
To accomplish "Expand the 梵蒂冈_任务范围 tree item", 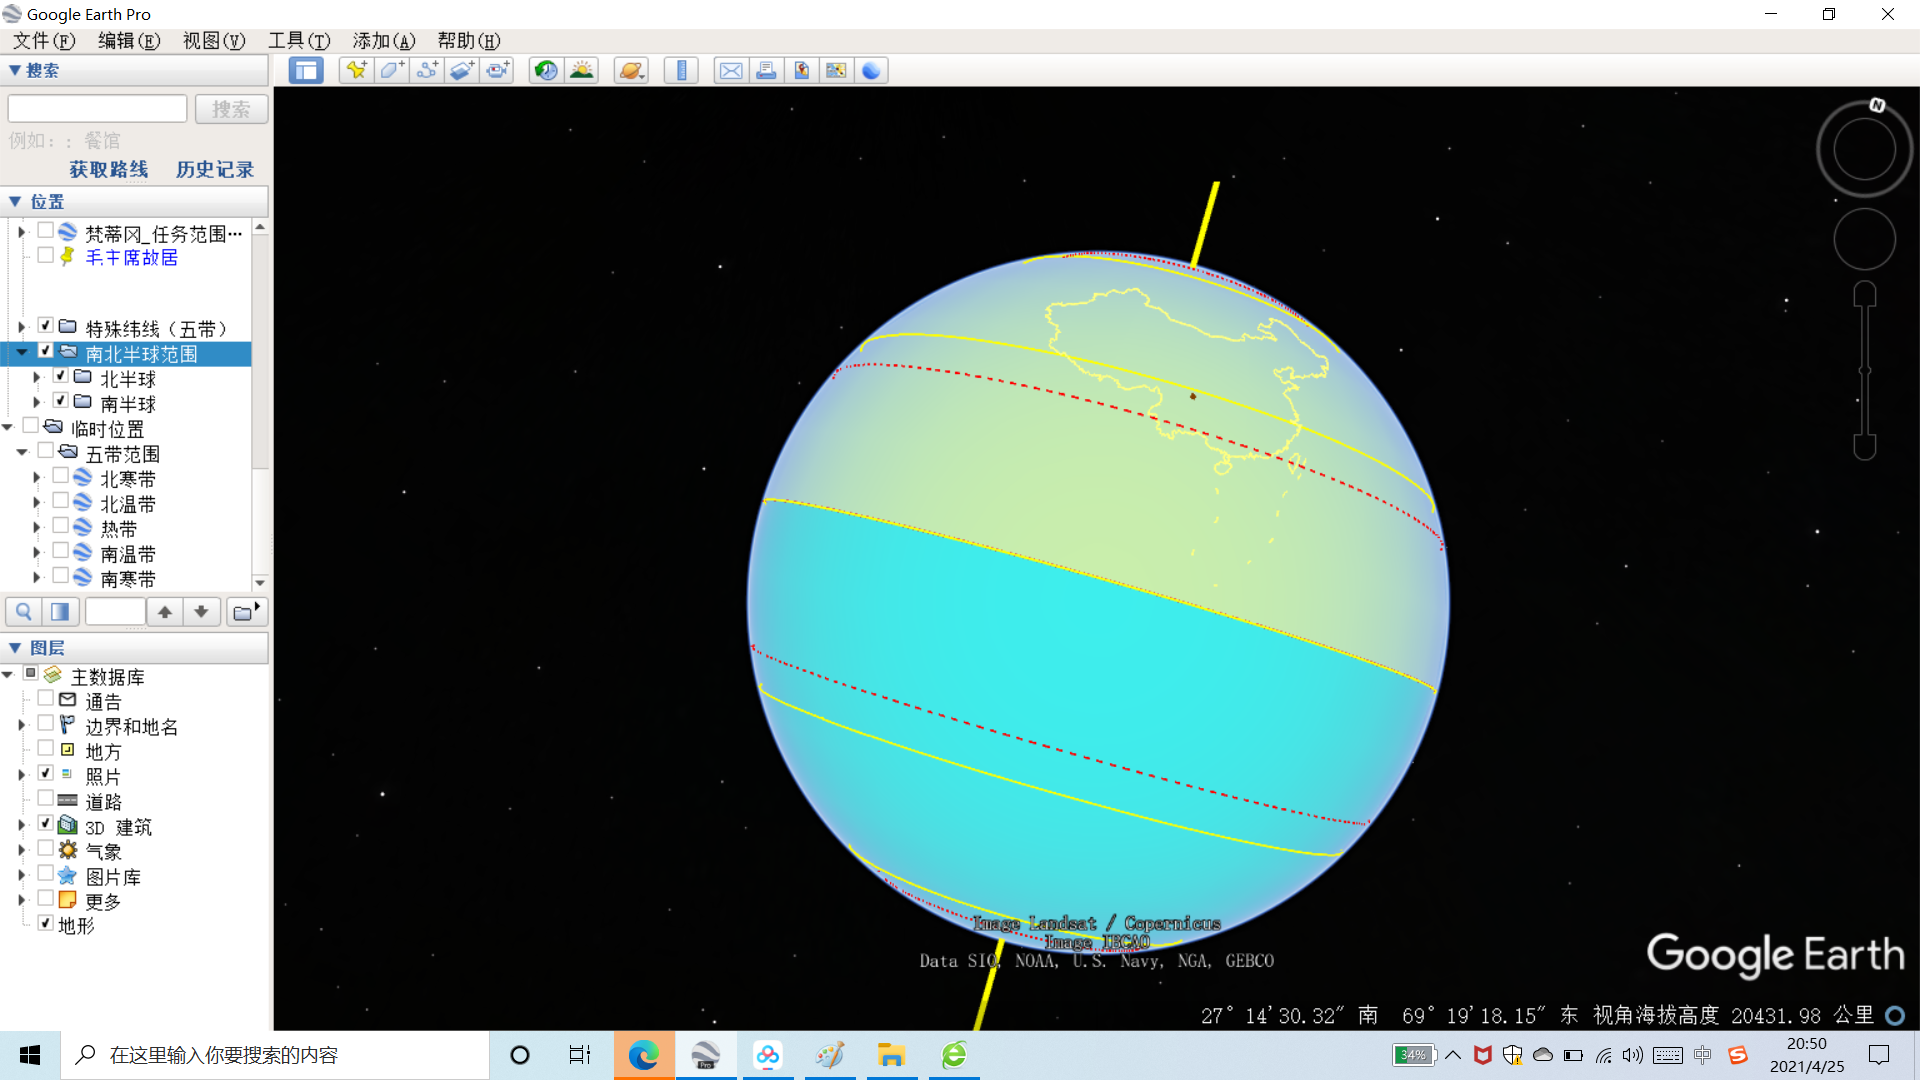I will click(22, 232).
